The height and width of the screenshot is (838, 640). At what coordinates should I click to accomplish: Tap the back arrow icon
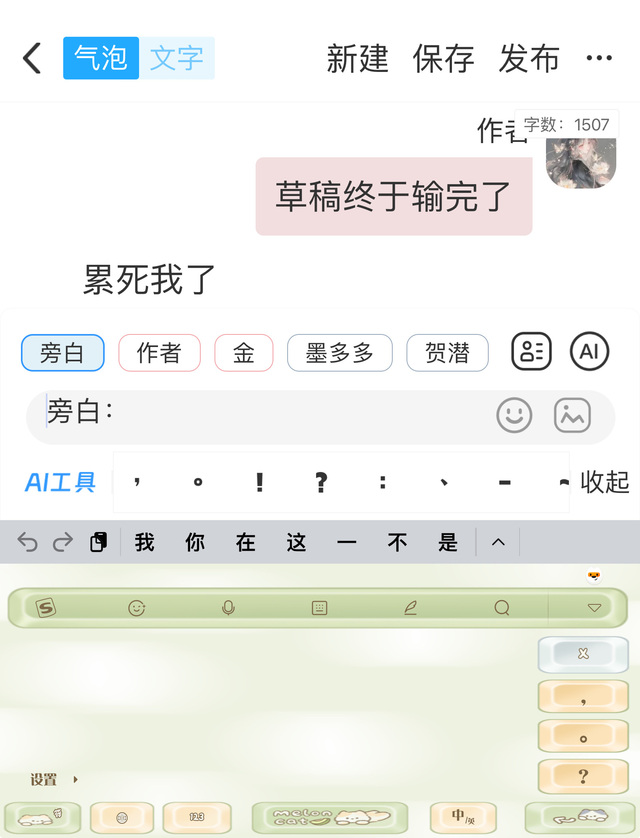coord(32,58)
